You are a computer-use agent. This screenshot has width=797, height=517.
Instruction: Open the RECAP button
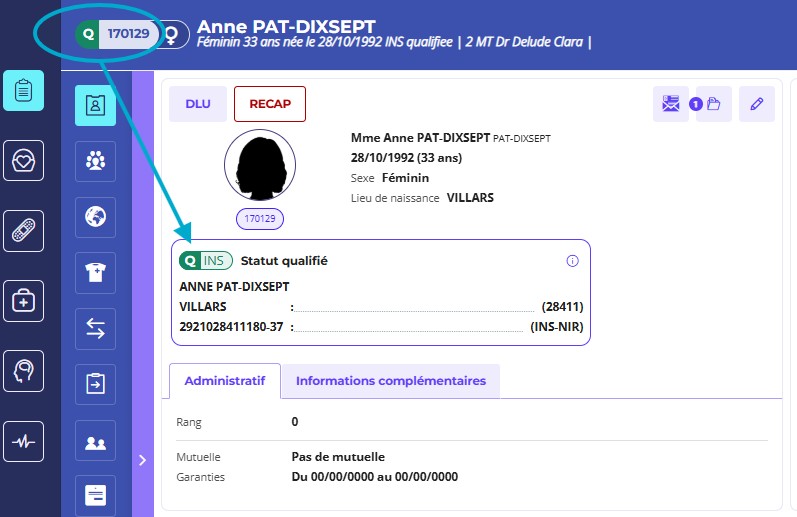[270, 104]
